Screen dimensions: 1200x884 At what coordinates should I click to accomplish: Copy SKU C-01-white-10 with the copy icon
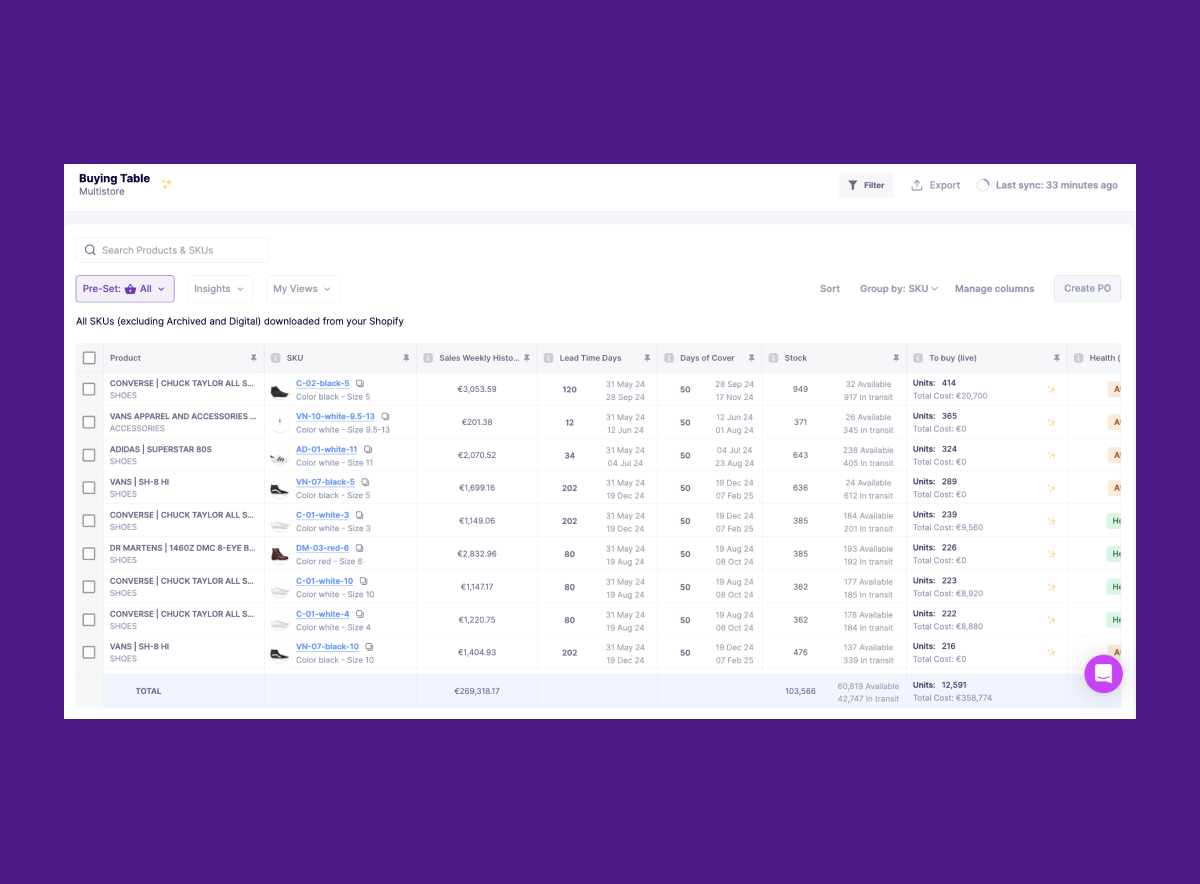point(364,581)
